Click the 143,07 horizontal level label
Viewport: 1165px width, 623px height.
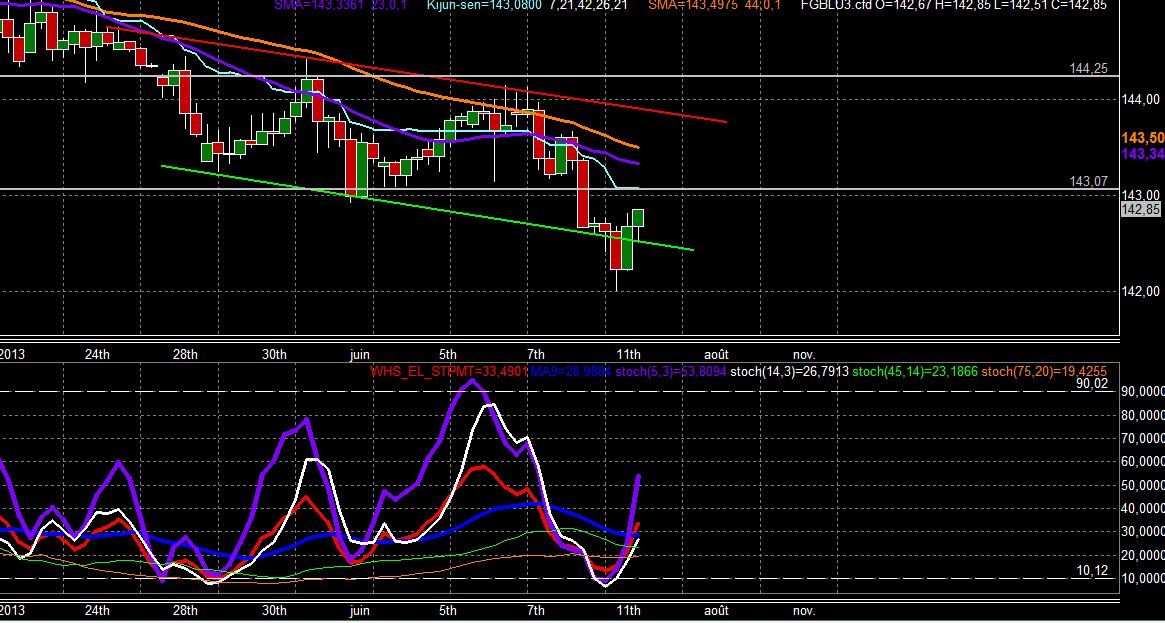point(1088,181)
